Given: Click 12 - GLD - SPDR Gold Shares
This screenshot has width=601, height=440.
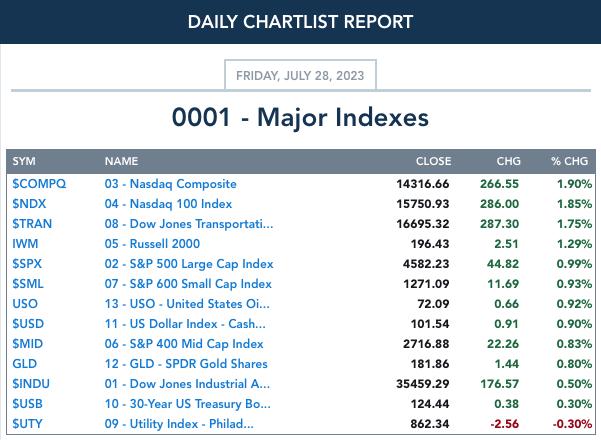Looking at the screenshot, I should (186, 363).
